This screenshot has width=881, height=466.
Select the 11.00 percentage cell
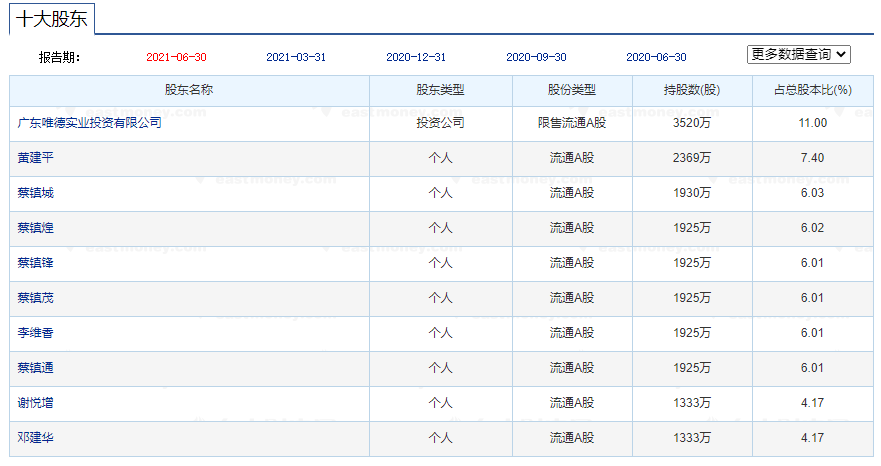click(x=812, y=123)
